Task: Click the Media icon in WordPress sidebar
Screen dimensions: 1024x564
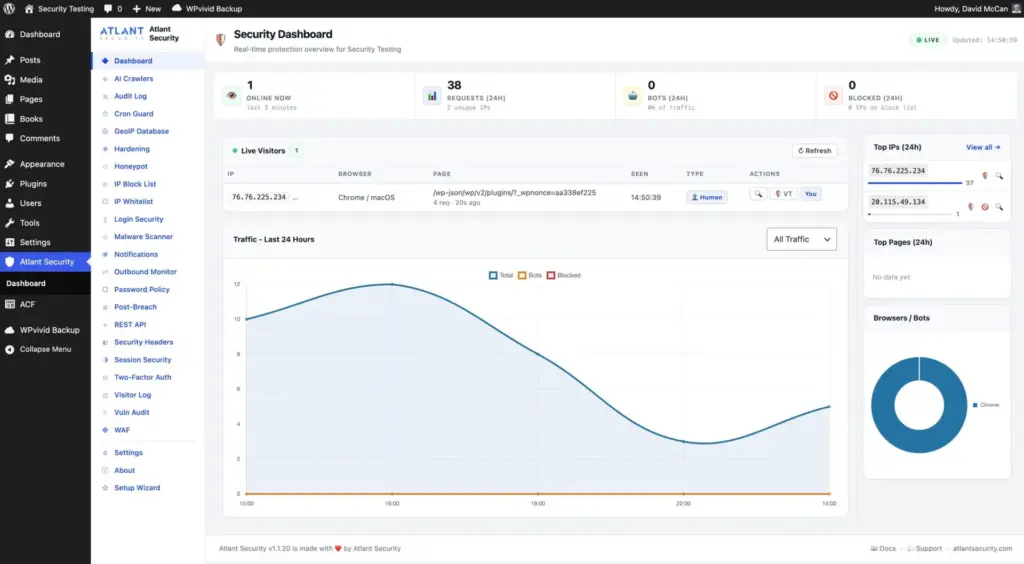Action: (x=10, y=80)
